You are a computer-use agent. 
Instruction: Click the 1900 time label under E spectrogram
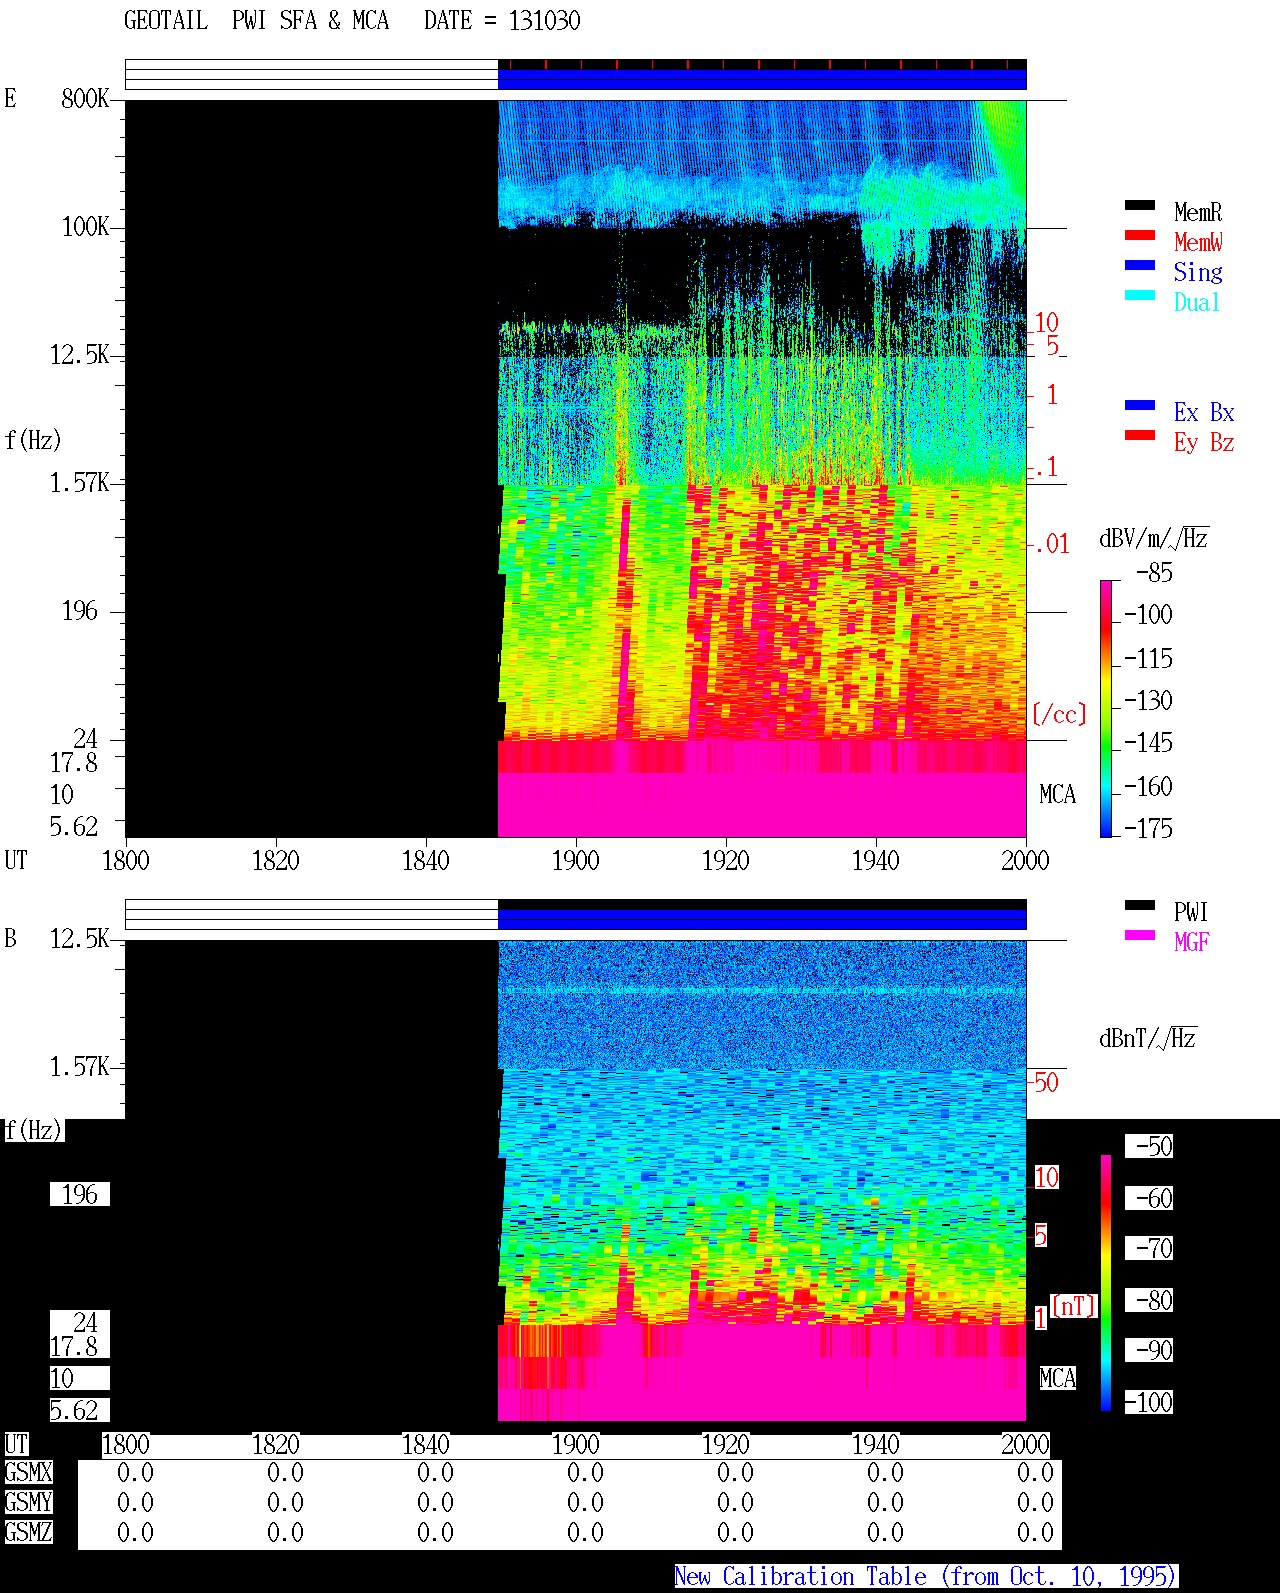pyautogui.click(x=575, y=860)
